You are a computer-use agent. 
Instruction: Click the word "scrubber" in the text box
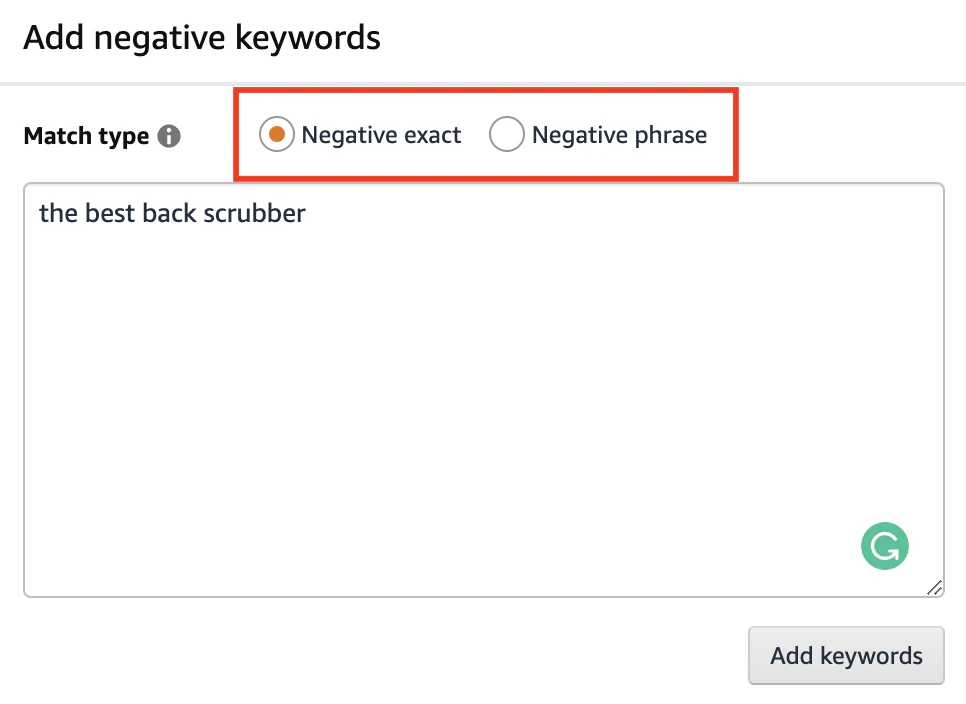point(254,213)
